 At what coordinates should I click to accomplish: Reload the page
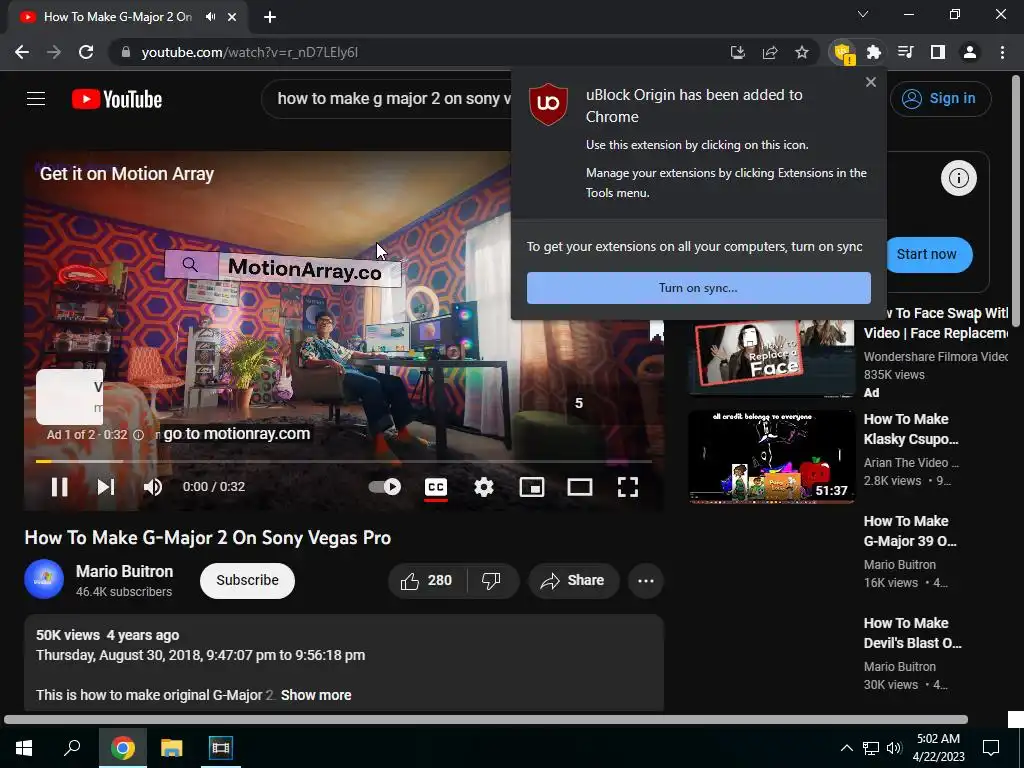coord(86,52)
